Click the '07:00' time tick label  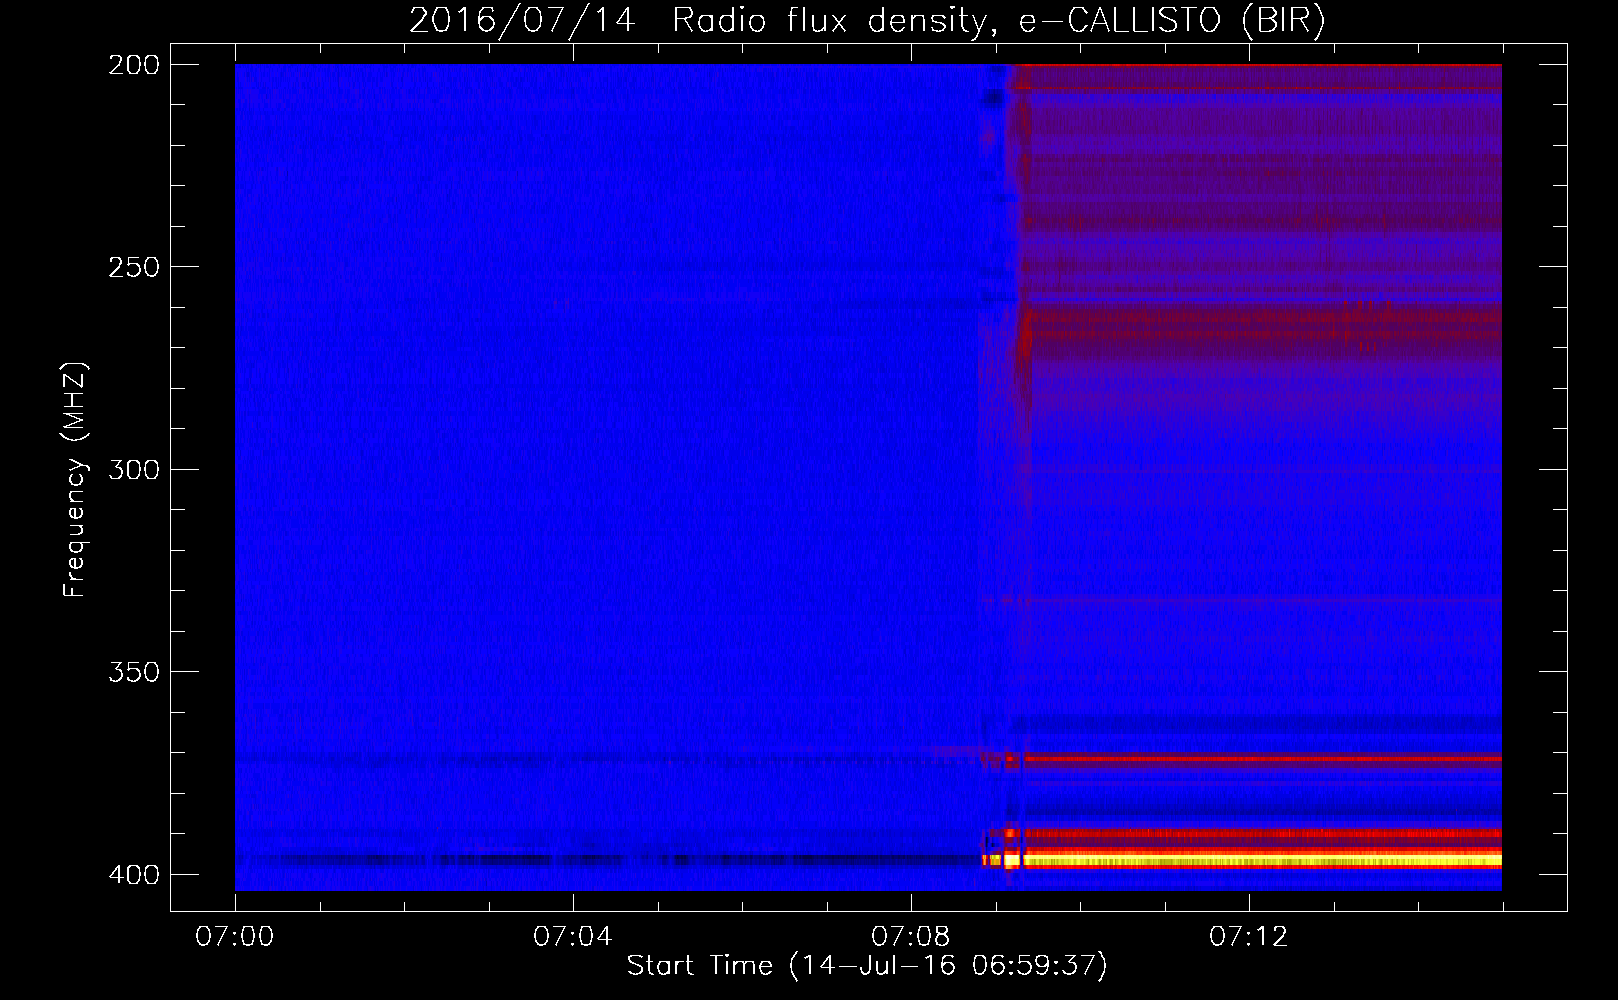coord(235,937)
